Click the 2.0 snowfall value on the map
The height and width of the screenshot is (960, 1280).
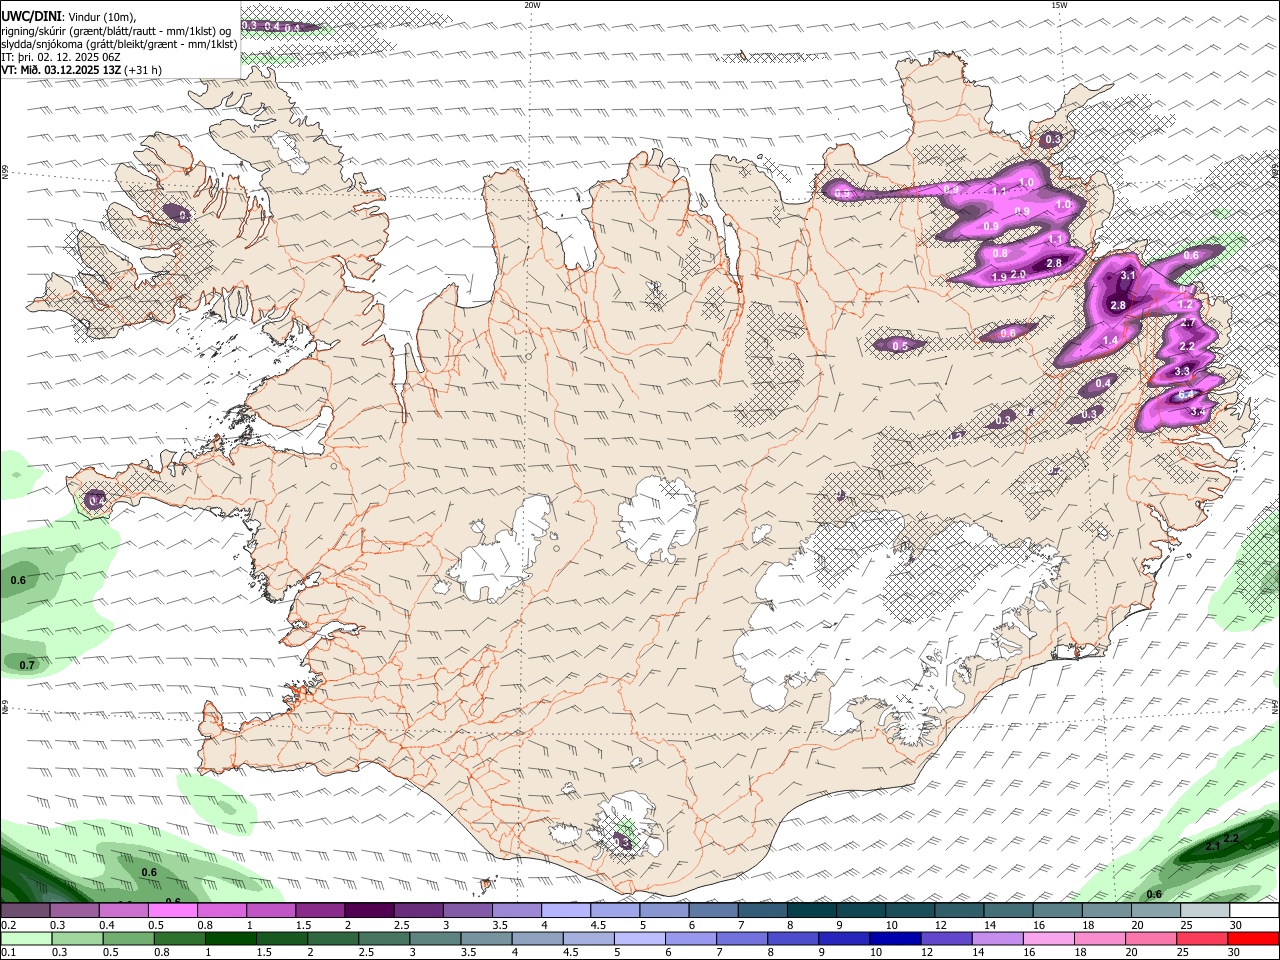(1019, 274)
